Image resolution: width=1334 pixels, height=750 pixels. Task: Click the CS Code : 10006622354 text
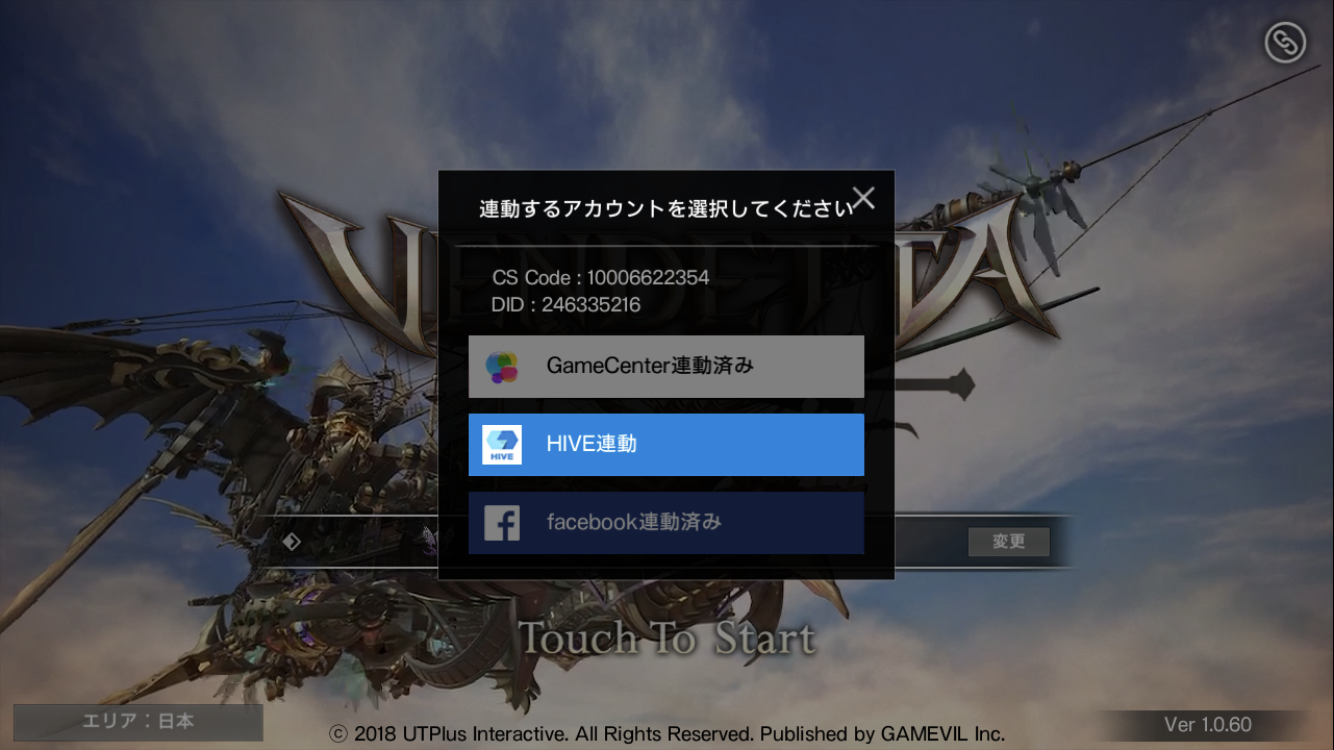(601, 278)
